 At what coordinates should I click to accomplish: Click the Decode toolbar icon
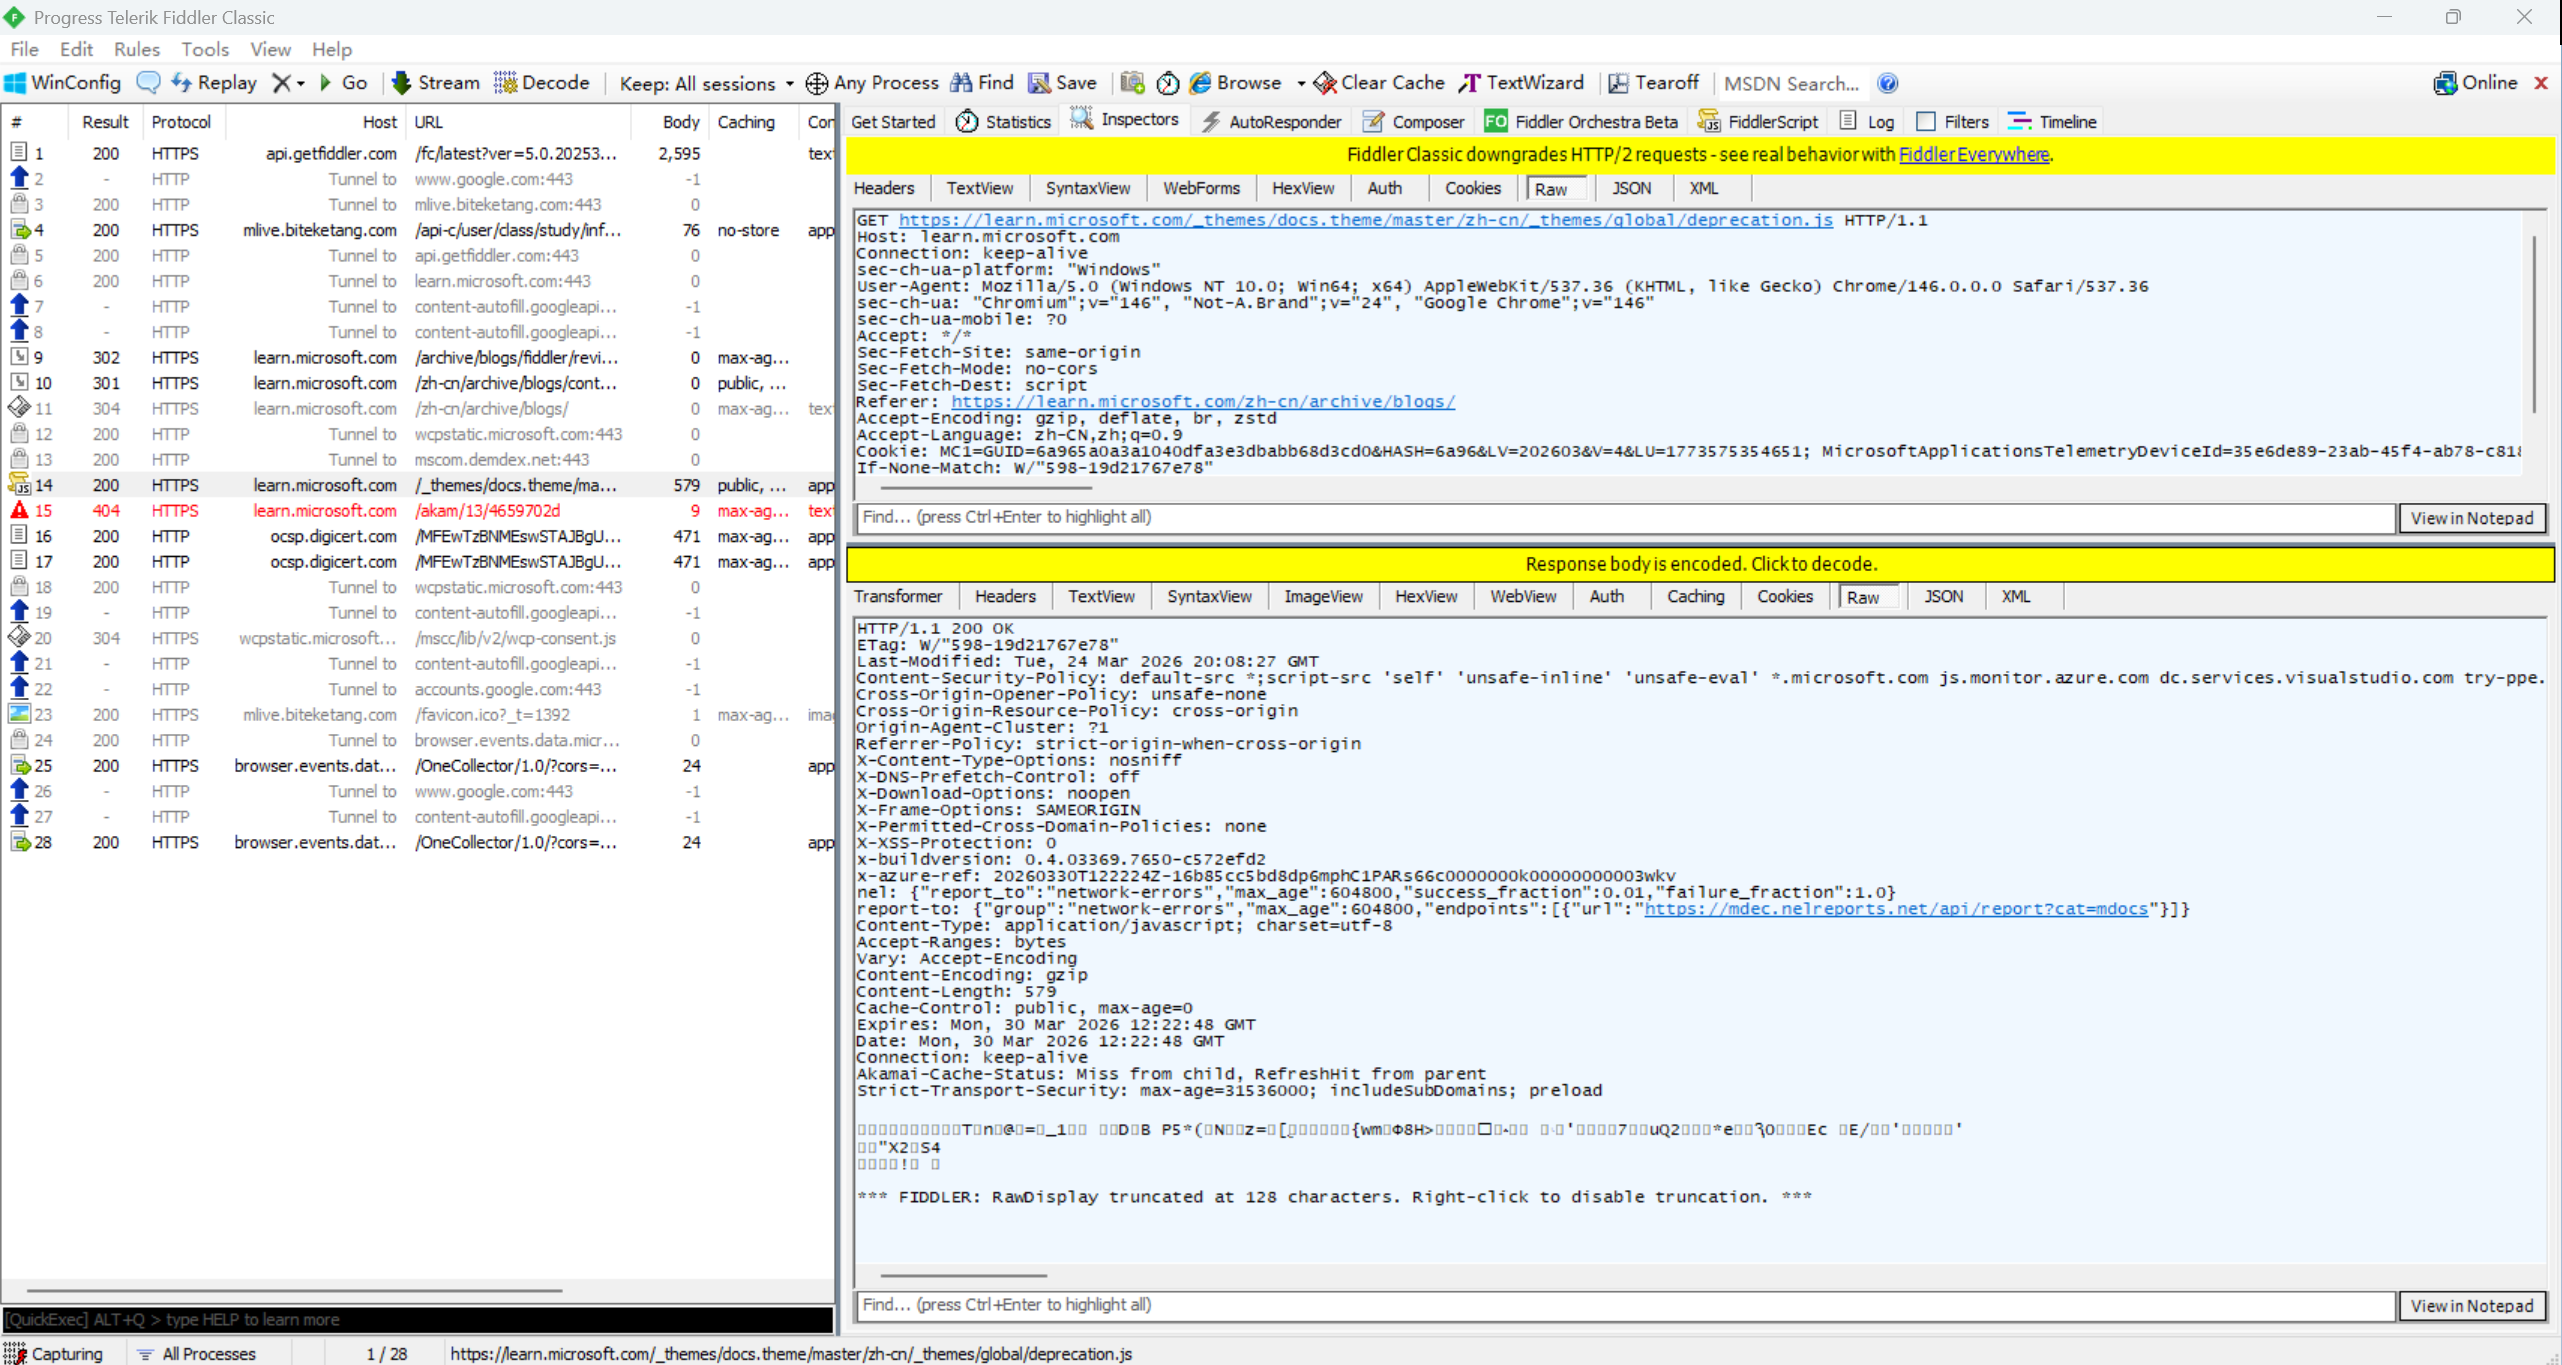(x=506, y=83)
